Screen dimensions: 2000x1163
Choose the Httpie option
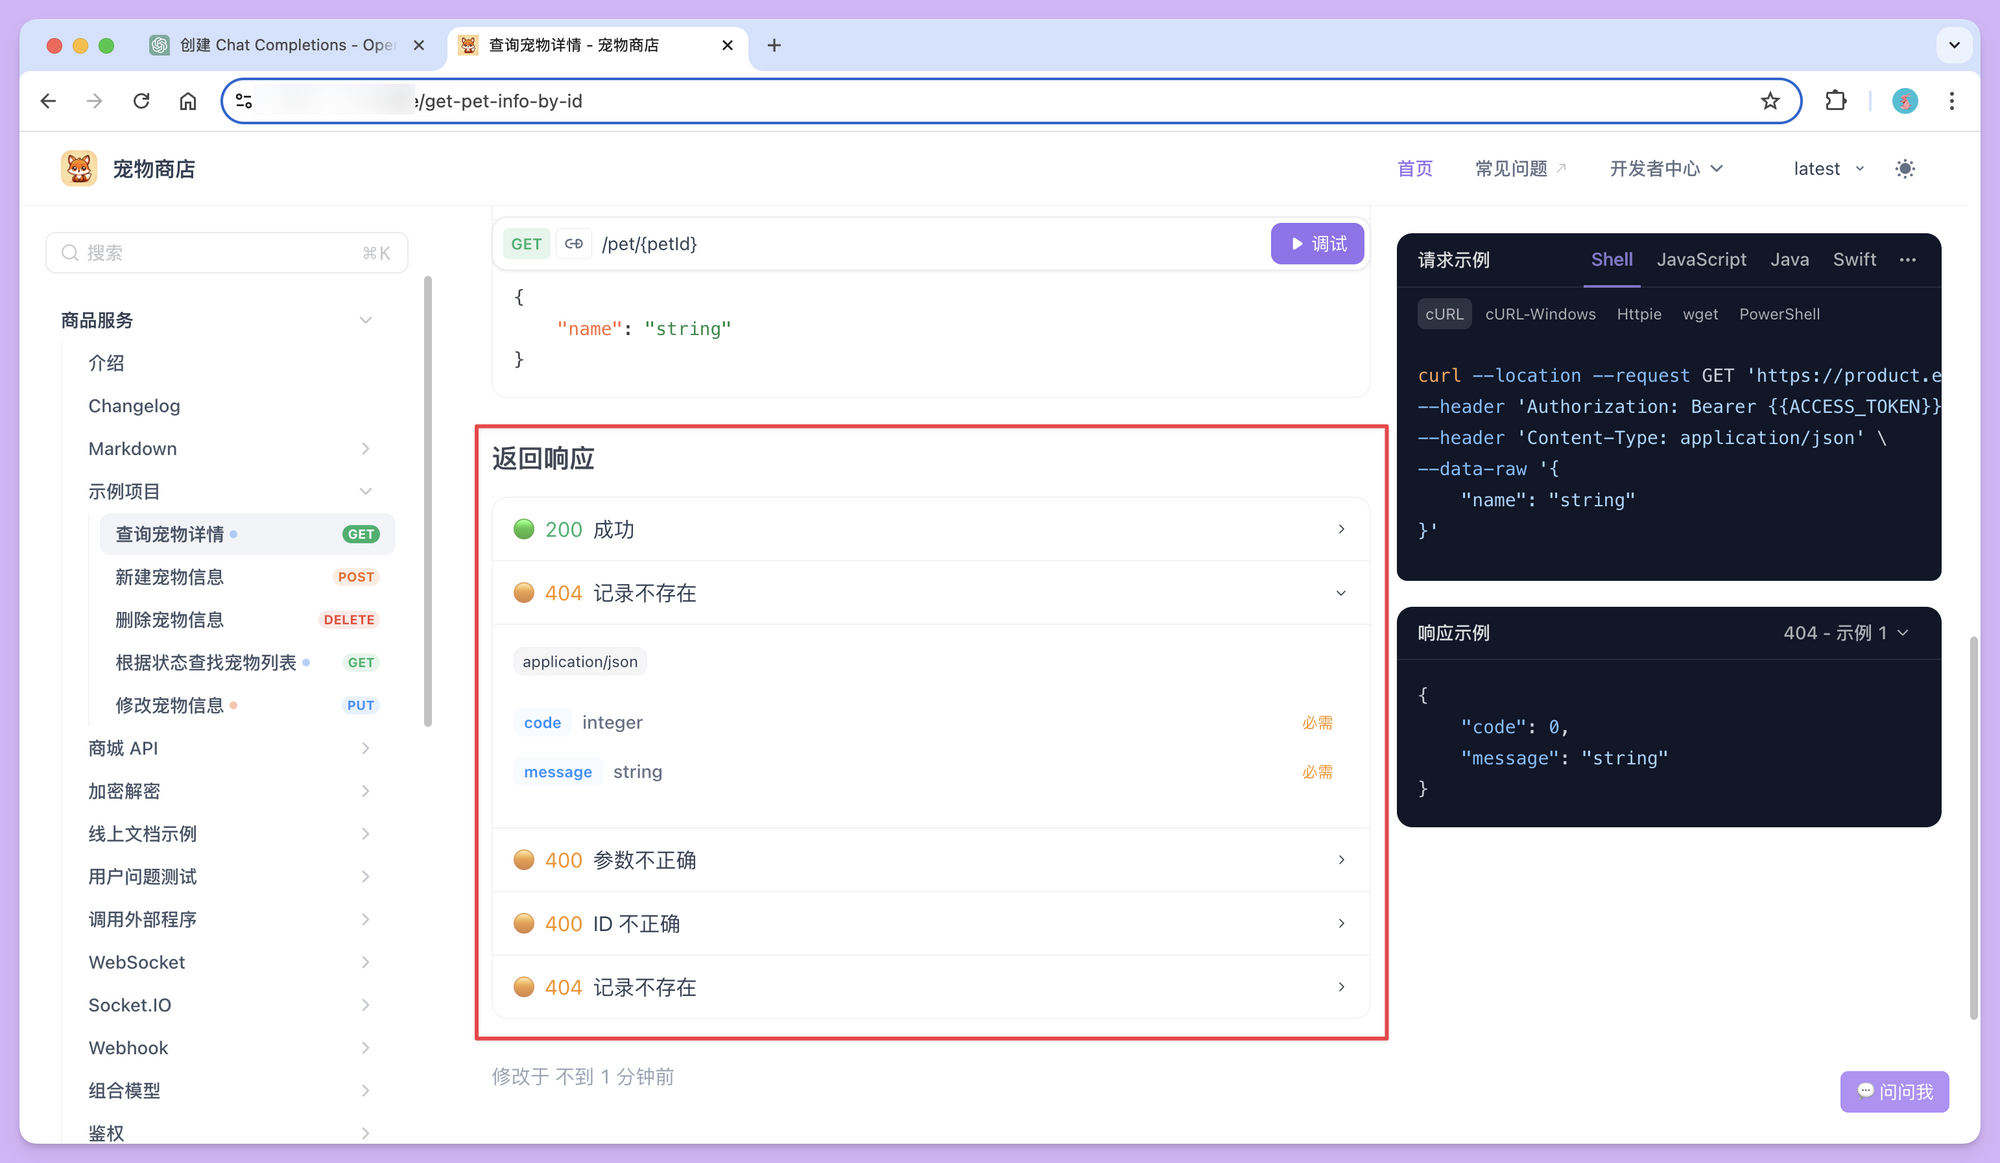1639,314
